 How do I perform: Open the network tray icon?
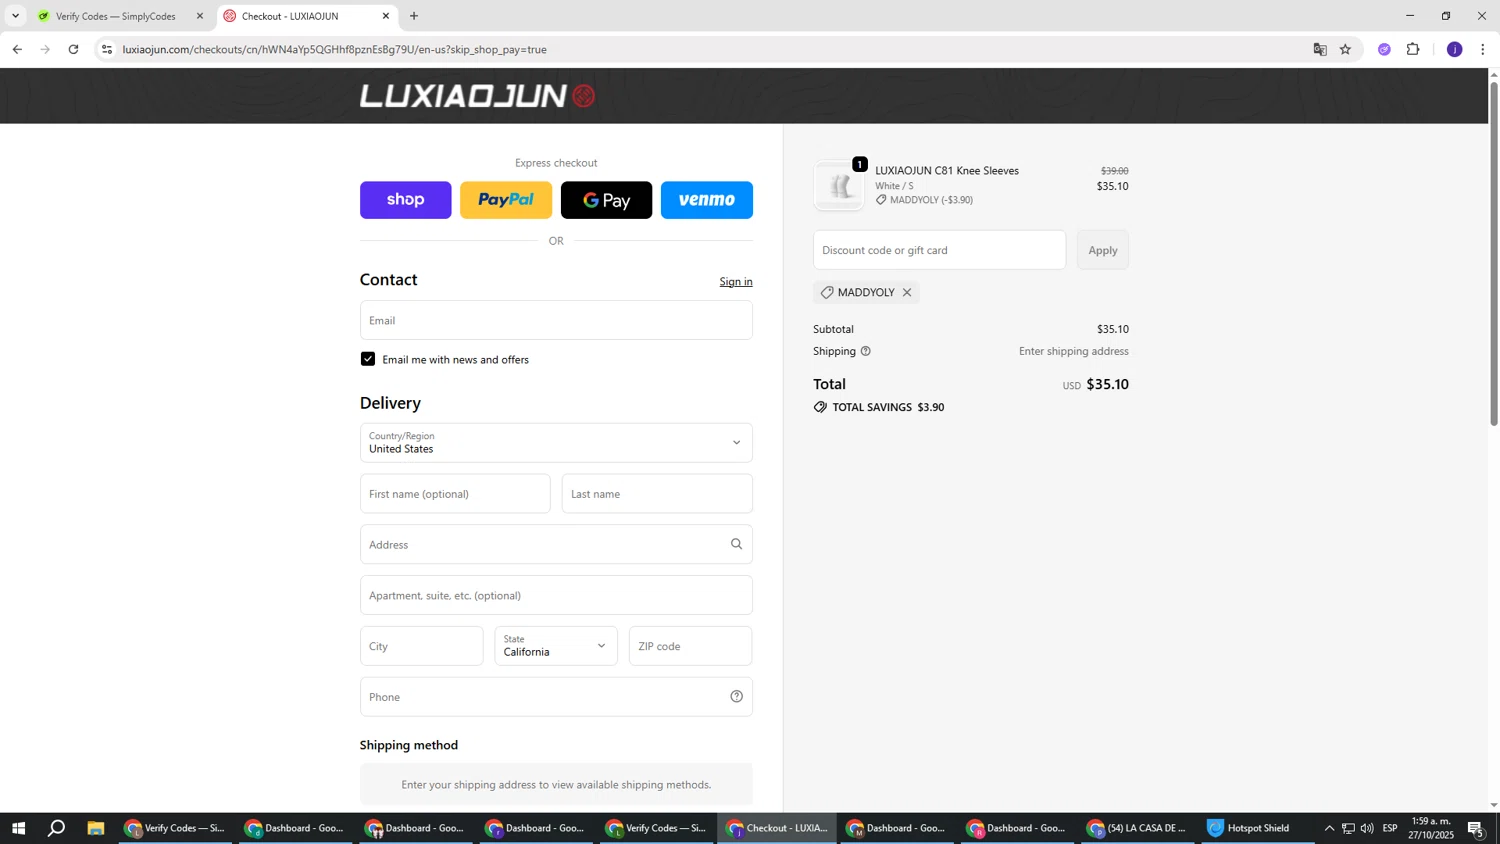coord(1348,828)
